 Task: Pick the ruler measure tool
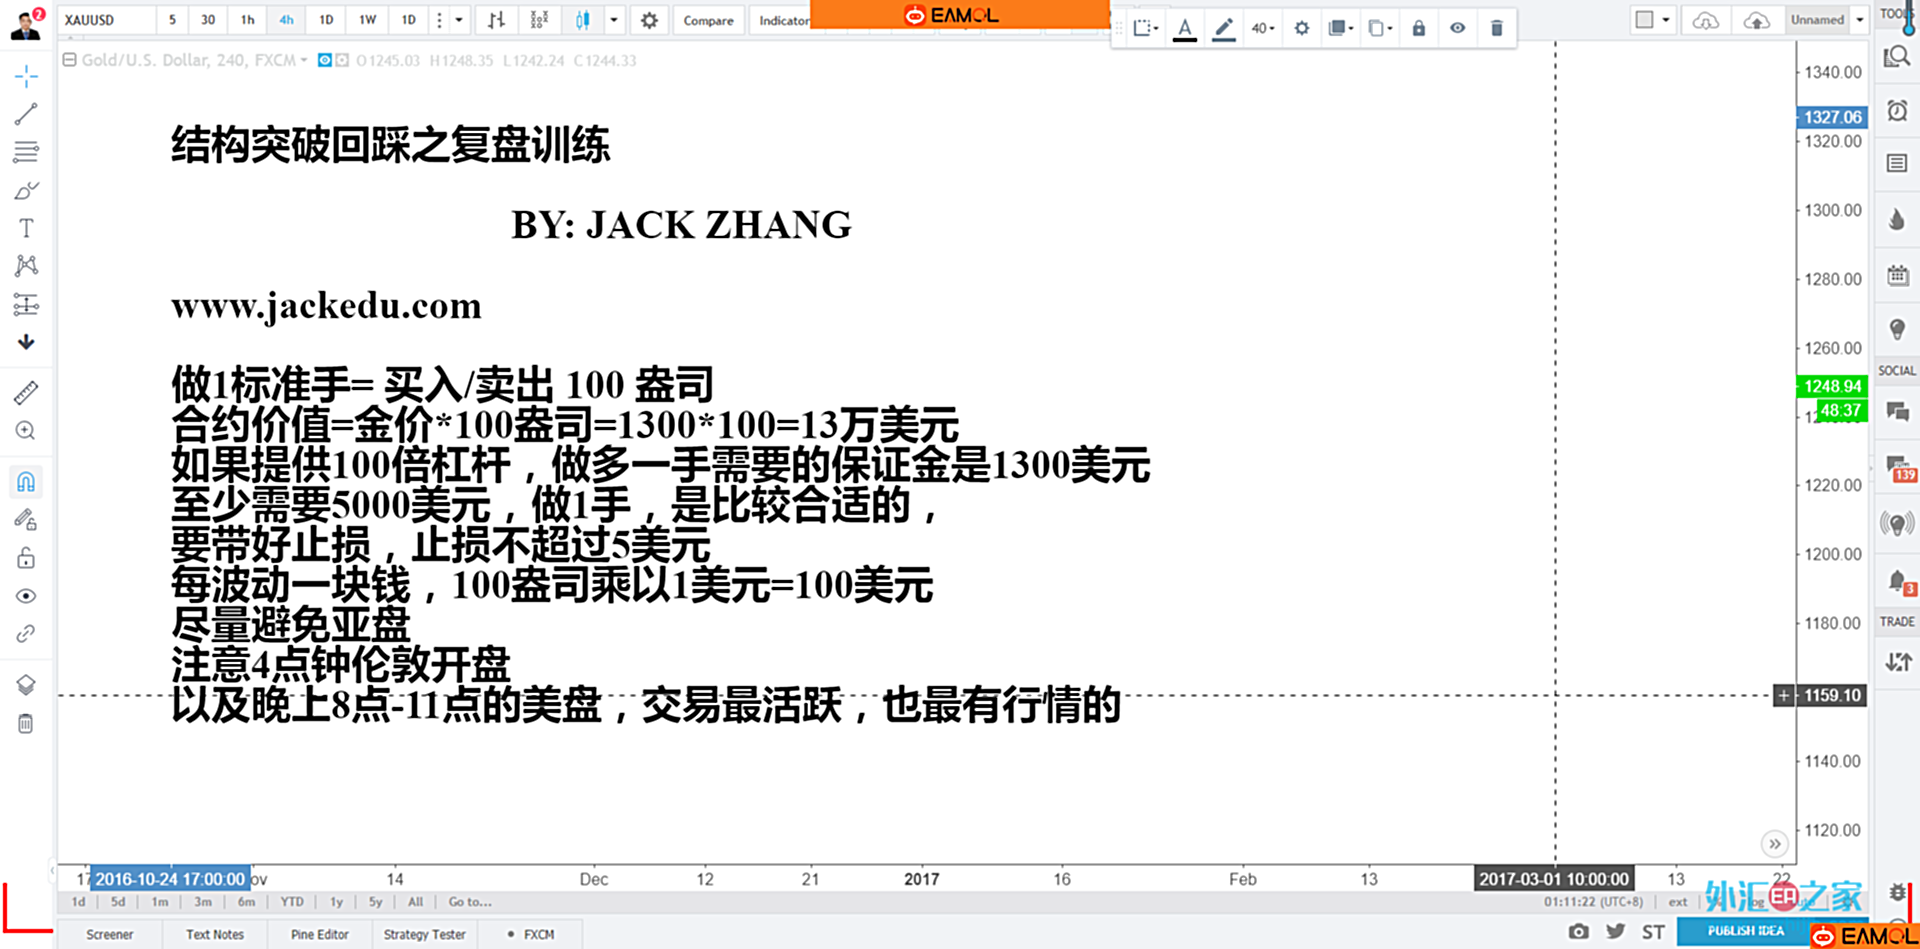coord(26,393)
